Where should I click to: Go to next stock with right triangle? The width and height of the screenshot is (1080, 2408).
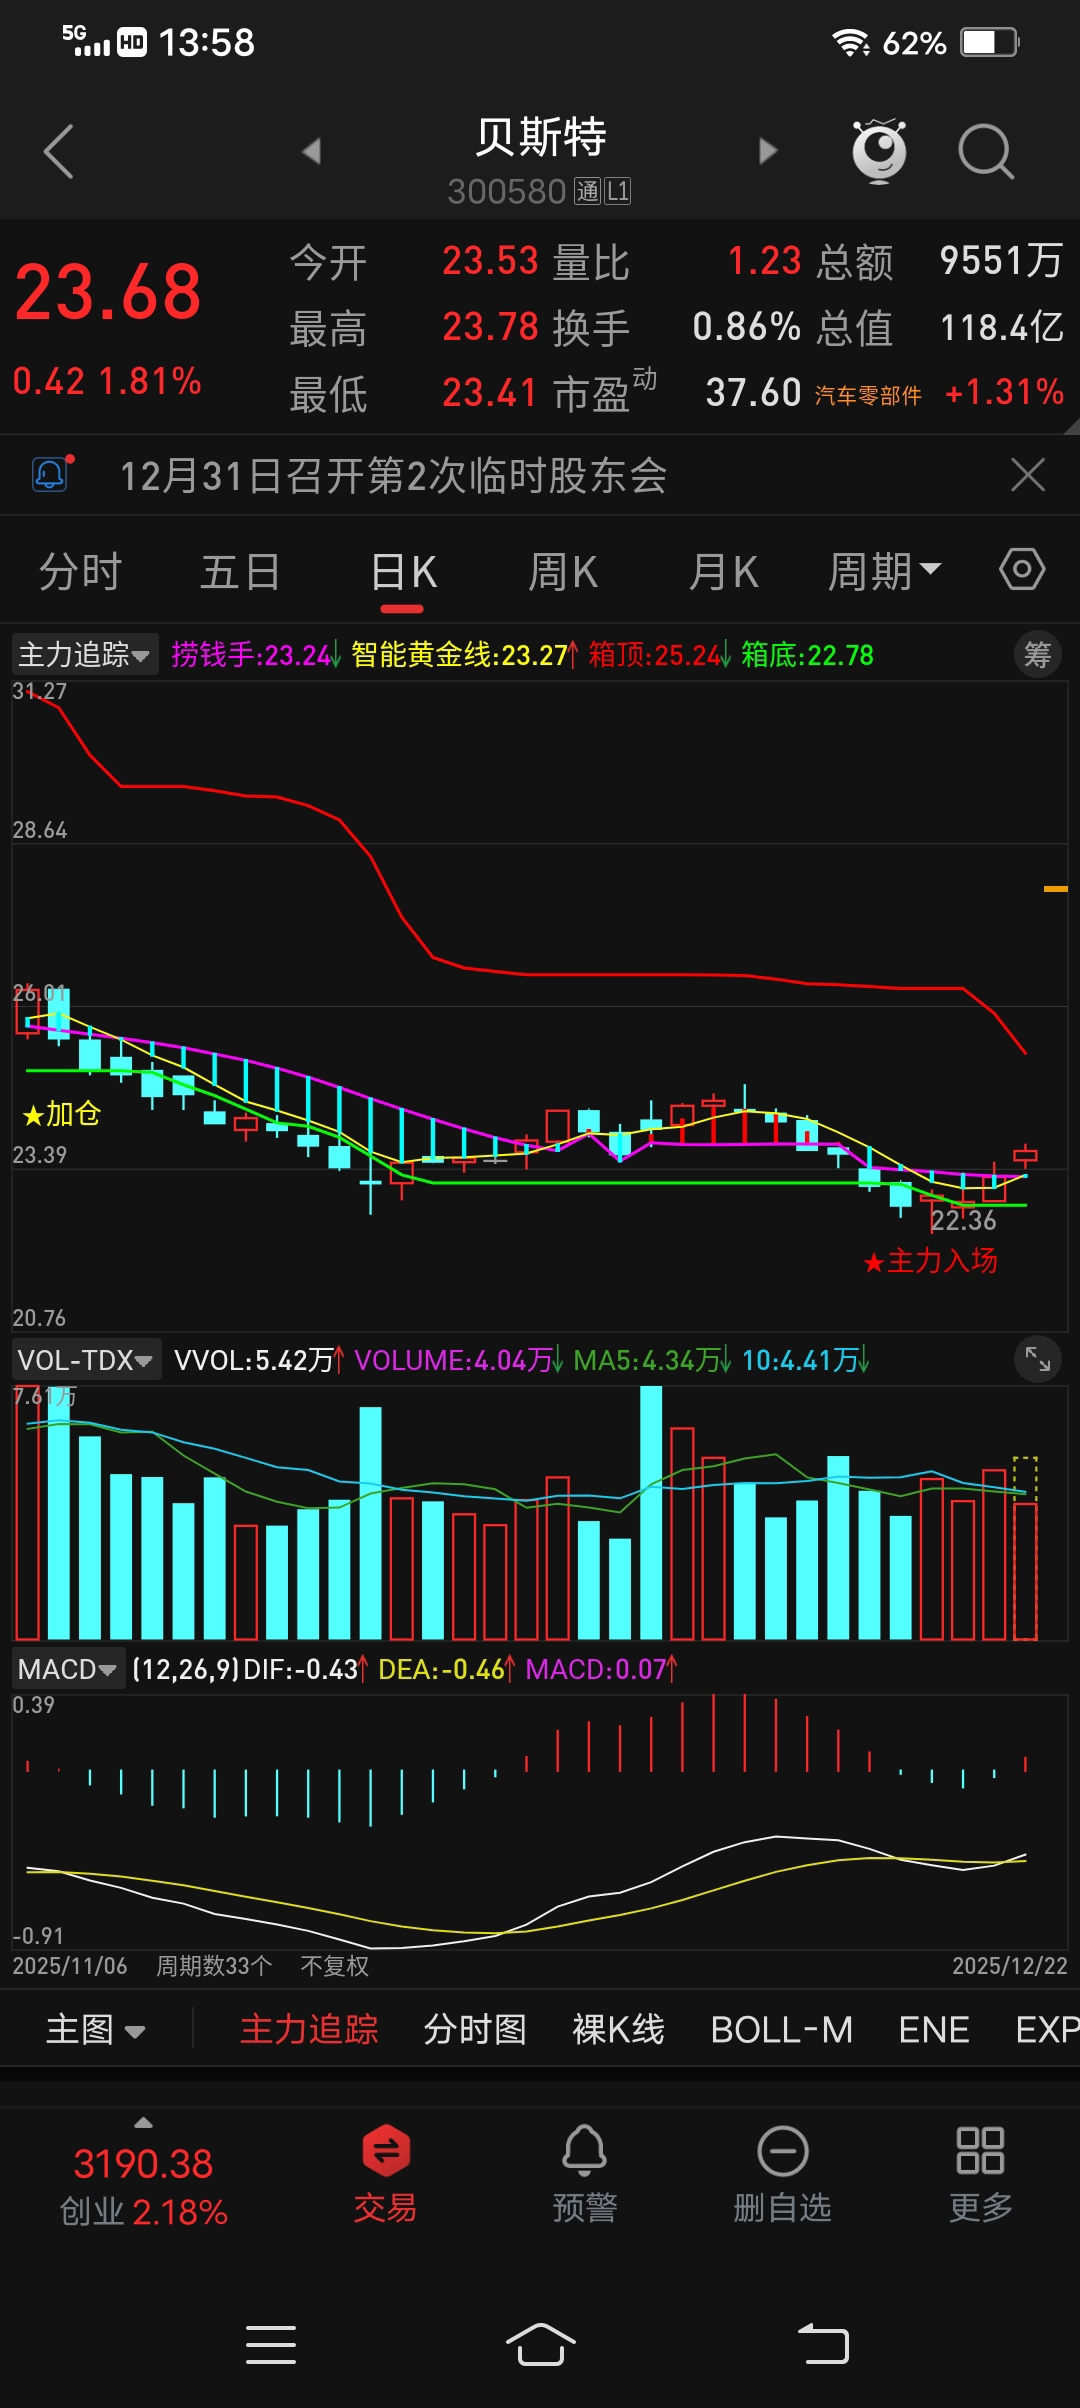[x=767, y=151]
